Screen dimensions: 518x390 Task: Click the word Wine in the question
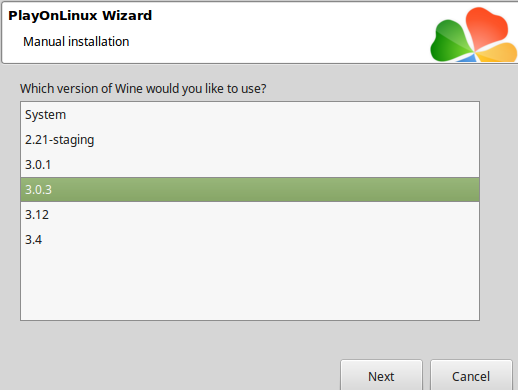(x=129, y=89)
